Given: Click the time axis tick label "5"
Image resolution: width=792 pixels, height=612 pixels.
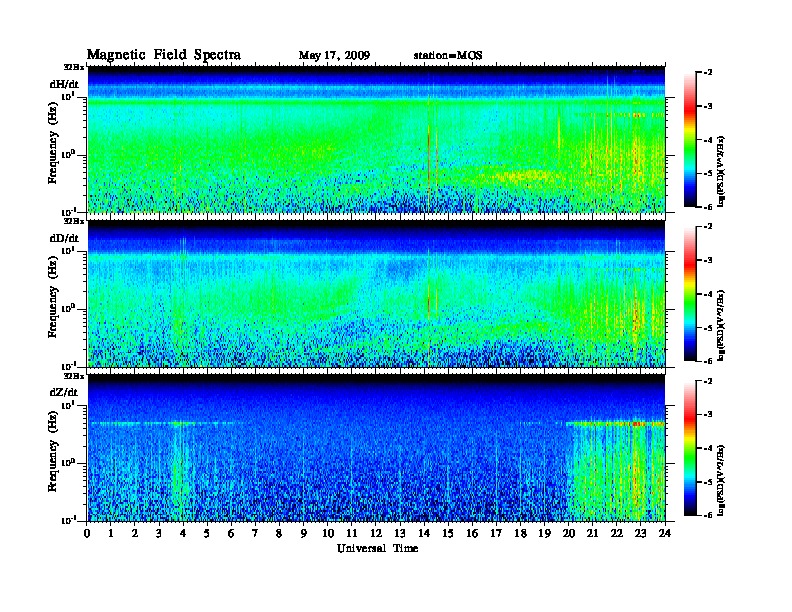Looking at the screenshot, I should click(207, 533).
